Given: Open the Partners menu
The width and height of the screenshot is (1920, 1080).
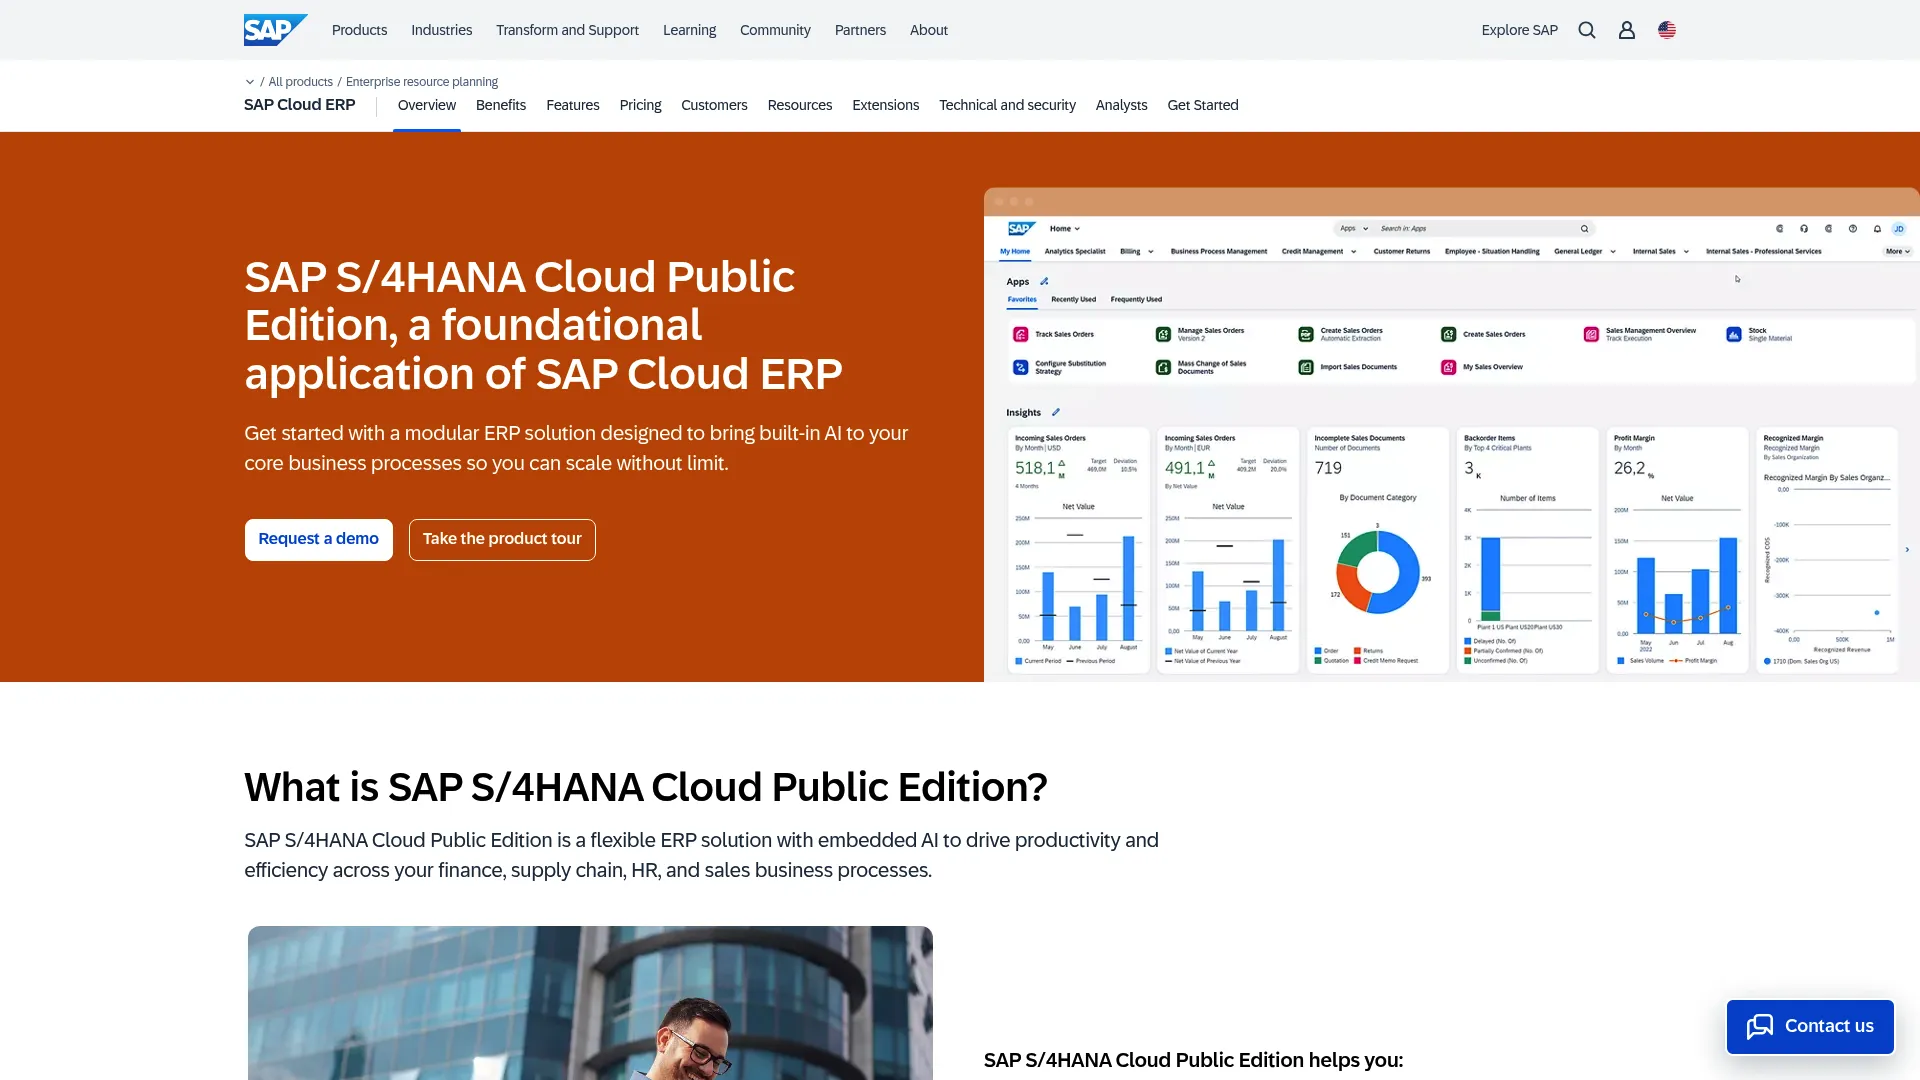Looking at the screenshot, I should pyautogui.click(x=860, y=30).
